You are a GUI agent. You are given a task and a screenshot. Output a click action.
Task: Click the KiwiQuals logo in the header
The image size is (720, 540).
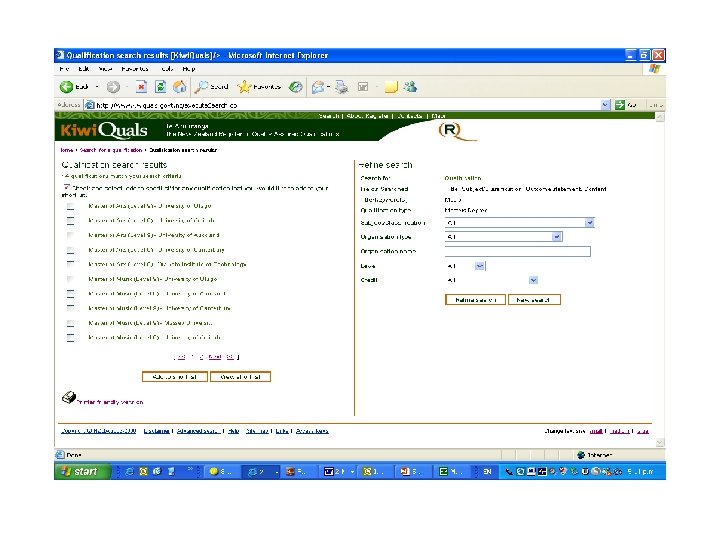104,130
